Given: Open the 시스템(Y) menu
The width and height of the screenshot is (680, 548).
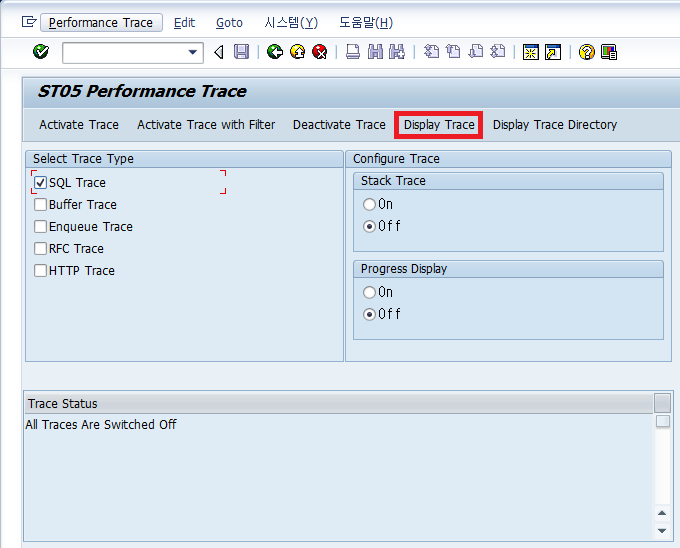Looking at the screenshot, I should tap(291, 23).
